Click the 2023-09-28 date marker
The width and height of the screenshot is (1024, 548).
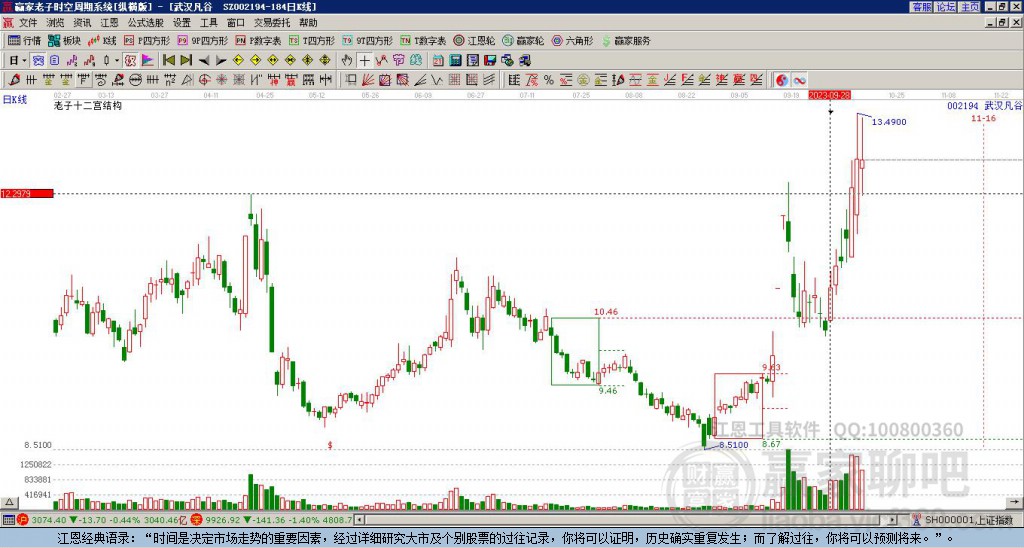click(829, 95)
